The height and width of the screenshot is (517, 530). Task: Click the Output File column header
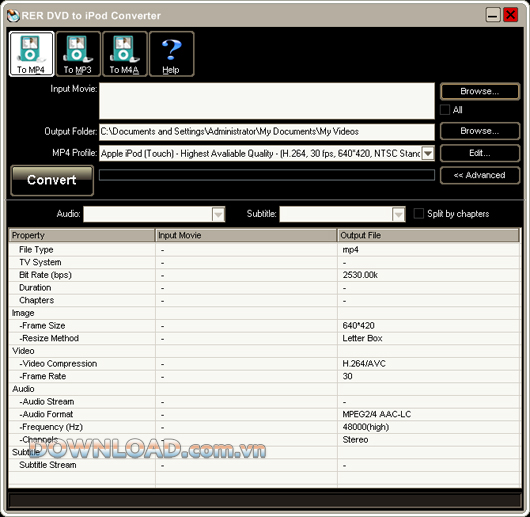(428, 235)
